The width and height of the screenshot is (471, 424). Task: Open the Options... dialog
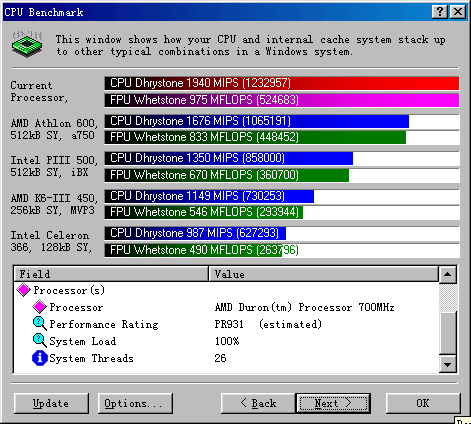coord(135,403)
